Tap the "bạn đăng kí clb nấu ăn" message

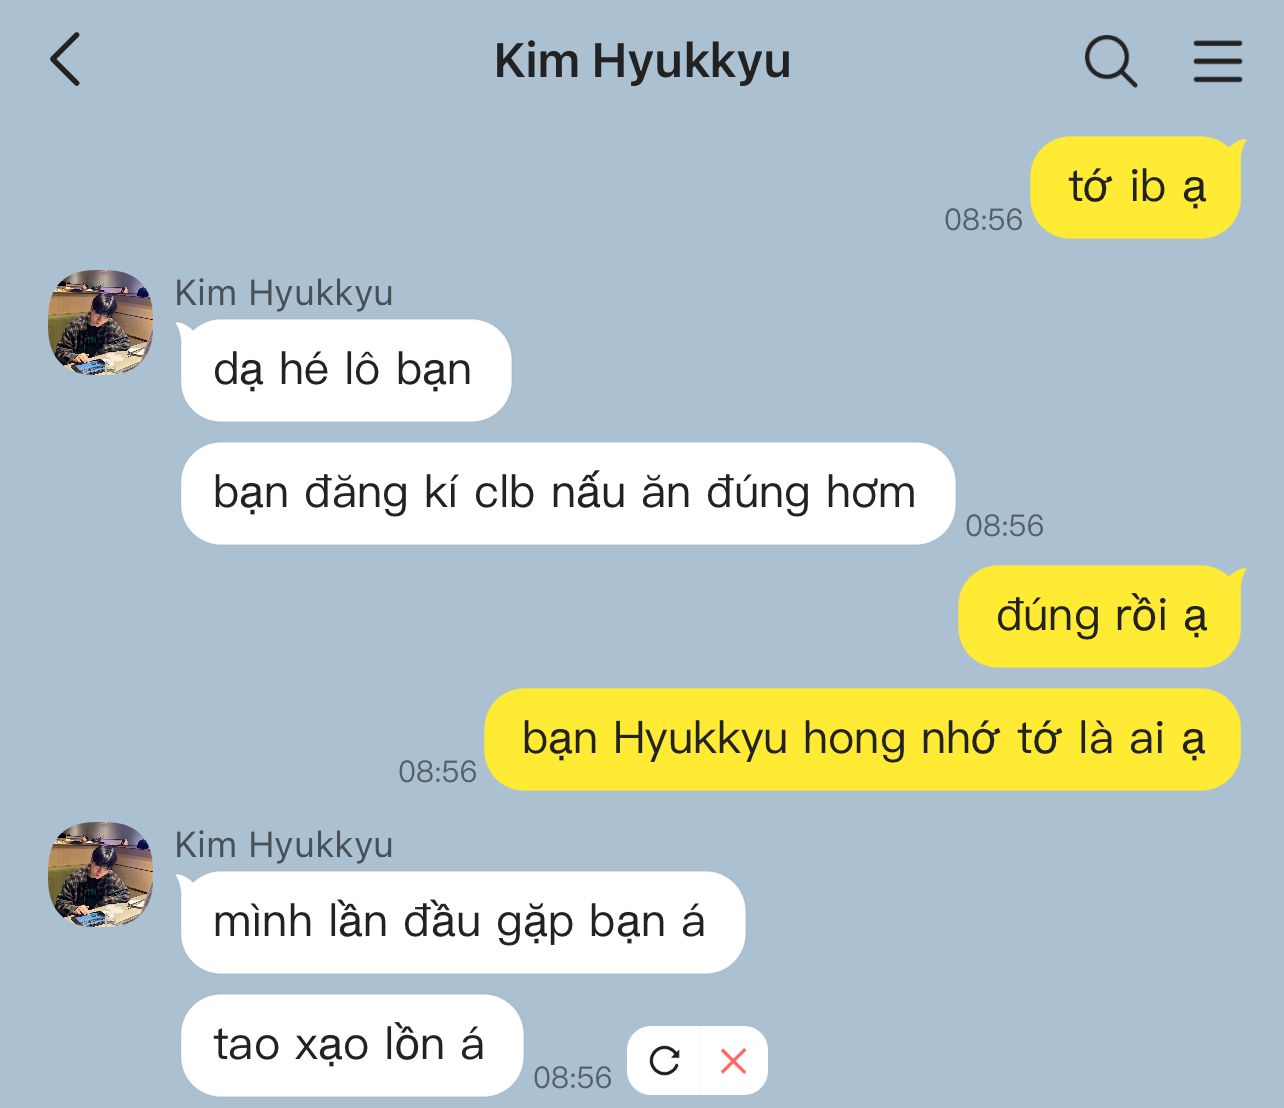pos(567,493)
